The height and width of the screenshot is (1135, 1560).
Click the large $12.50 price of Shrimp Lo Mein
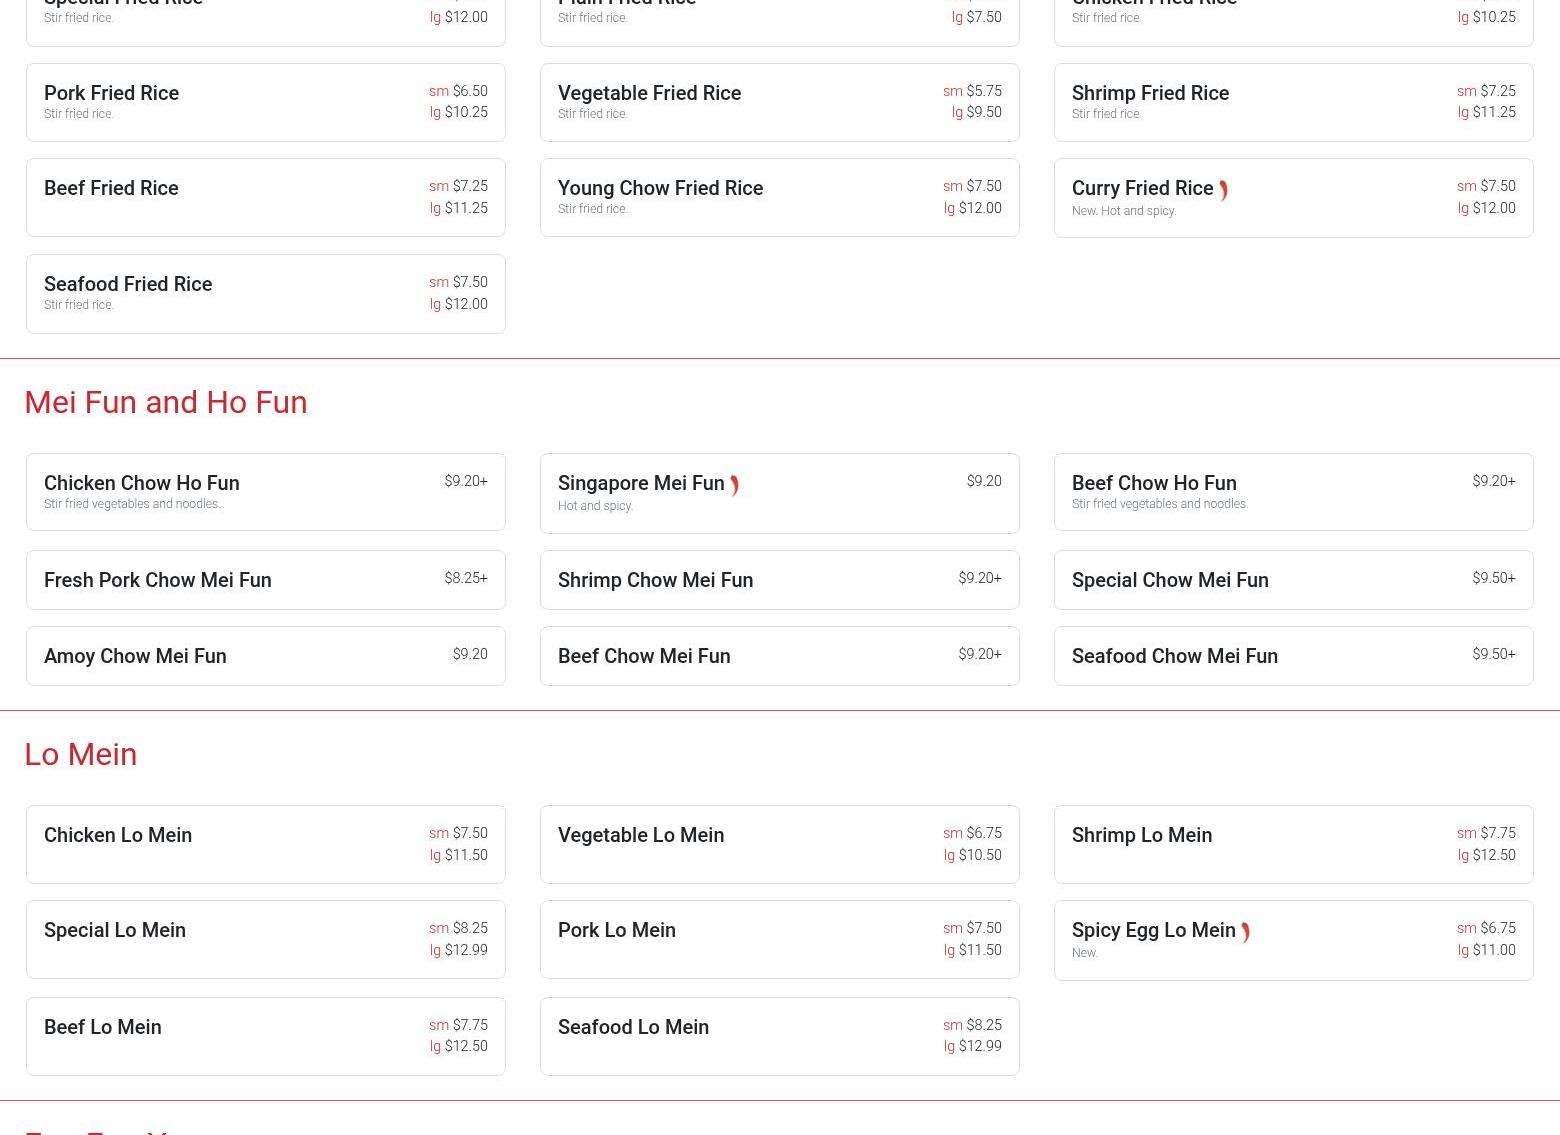(1493, 855)
